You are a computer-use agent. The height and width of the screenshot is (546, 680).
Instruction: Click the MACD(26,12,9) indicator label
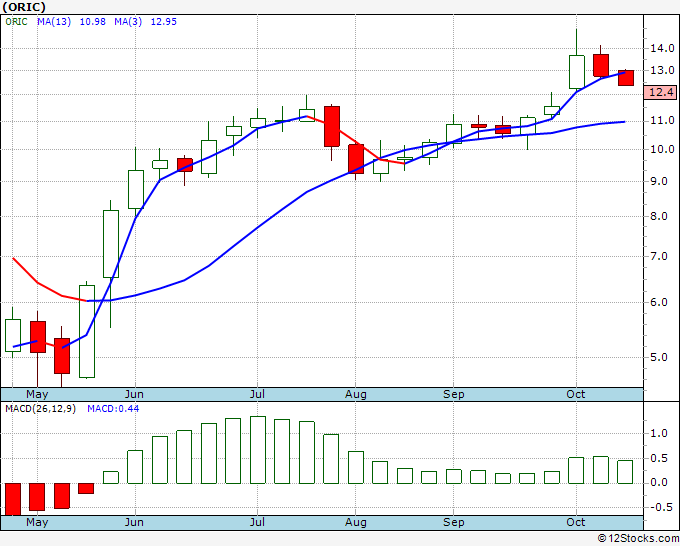coord(40,409)
